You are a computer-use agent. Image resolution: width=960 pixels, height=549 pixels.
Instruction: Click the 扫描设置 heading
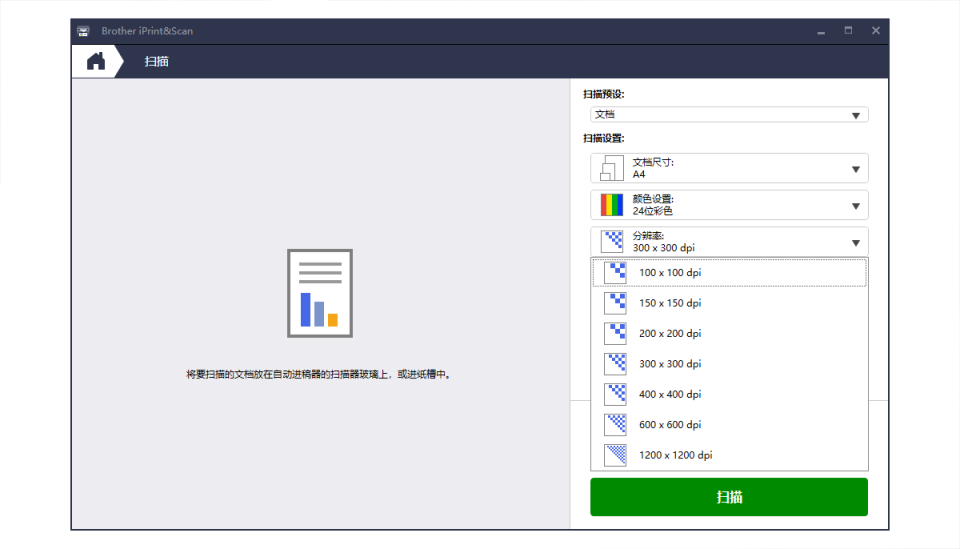[x=604, y=138]
